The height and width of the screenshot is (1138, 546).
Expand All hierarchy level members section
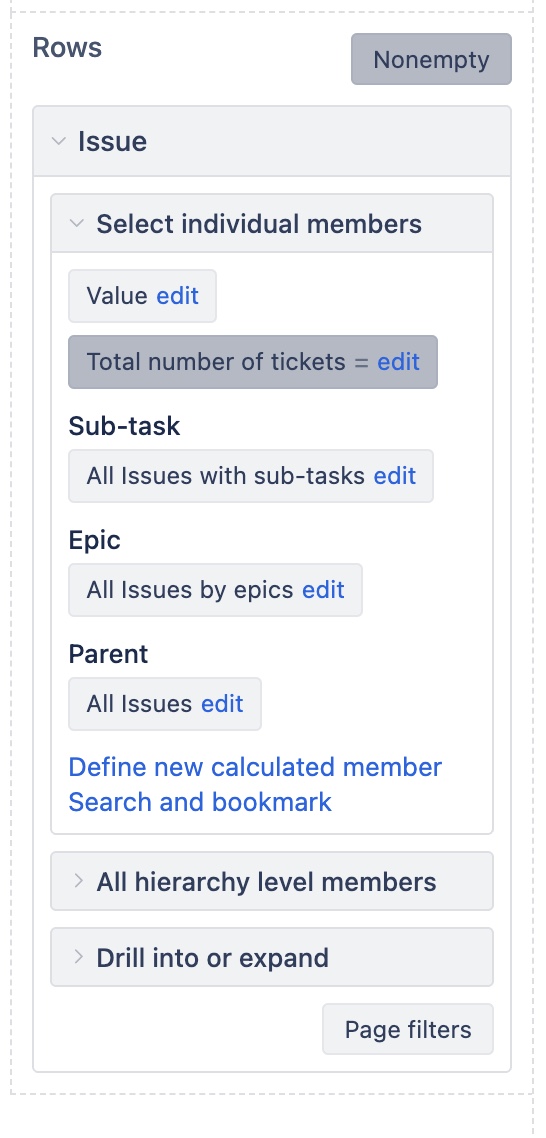272,881
